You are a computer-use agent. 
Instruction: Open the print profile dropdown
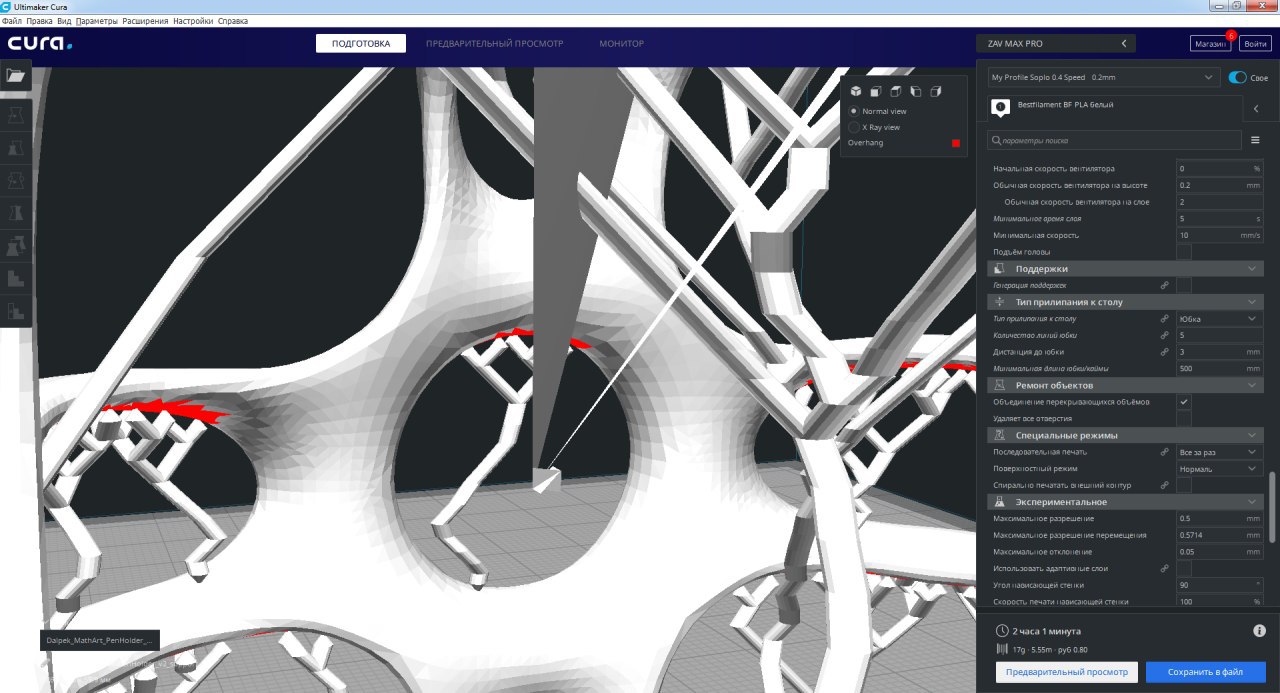click(1102, 77)
